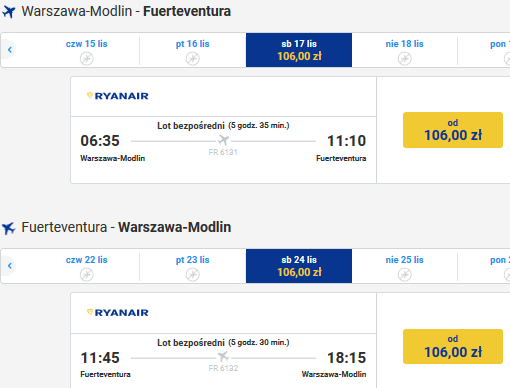Viewport: 510px width, 388px height.
Task: Click no-flight icon under nie 25 lis
Action: click(x=405, y=275)
